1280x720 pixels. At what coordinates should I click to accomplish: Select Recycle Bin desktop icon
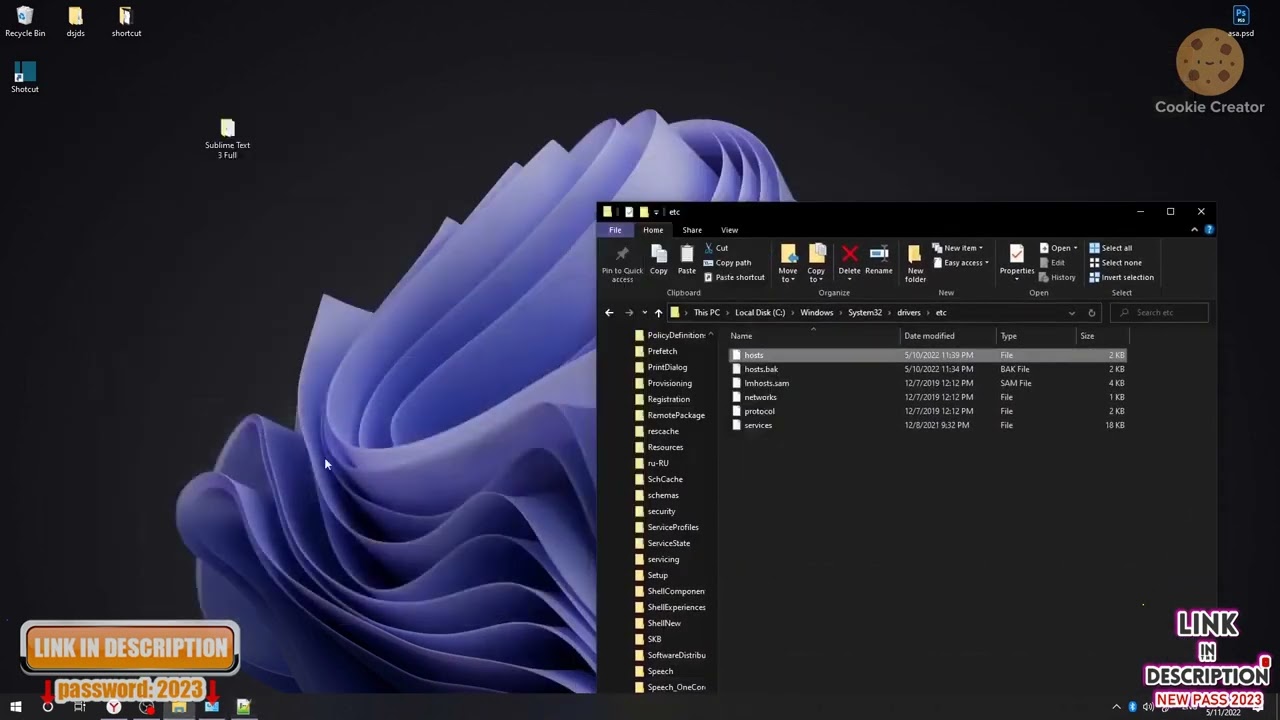25,22
